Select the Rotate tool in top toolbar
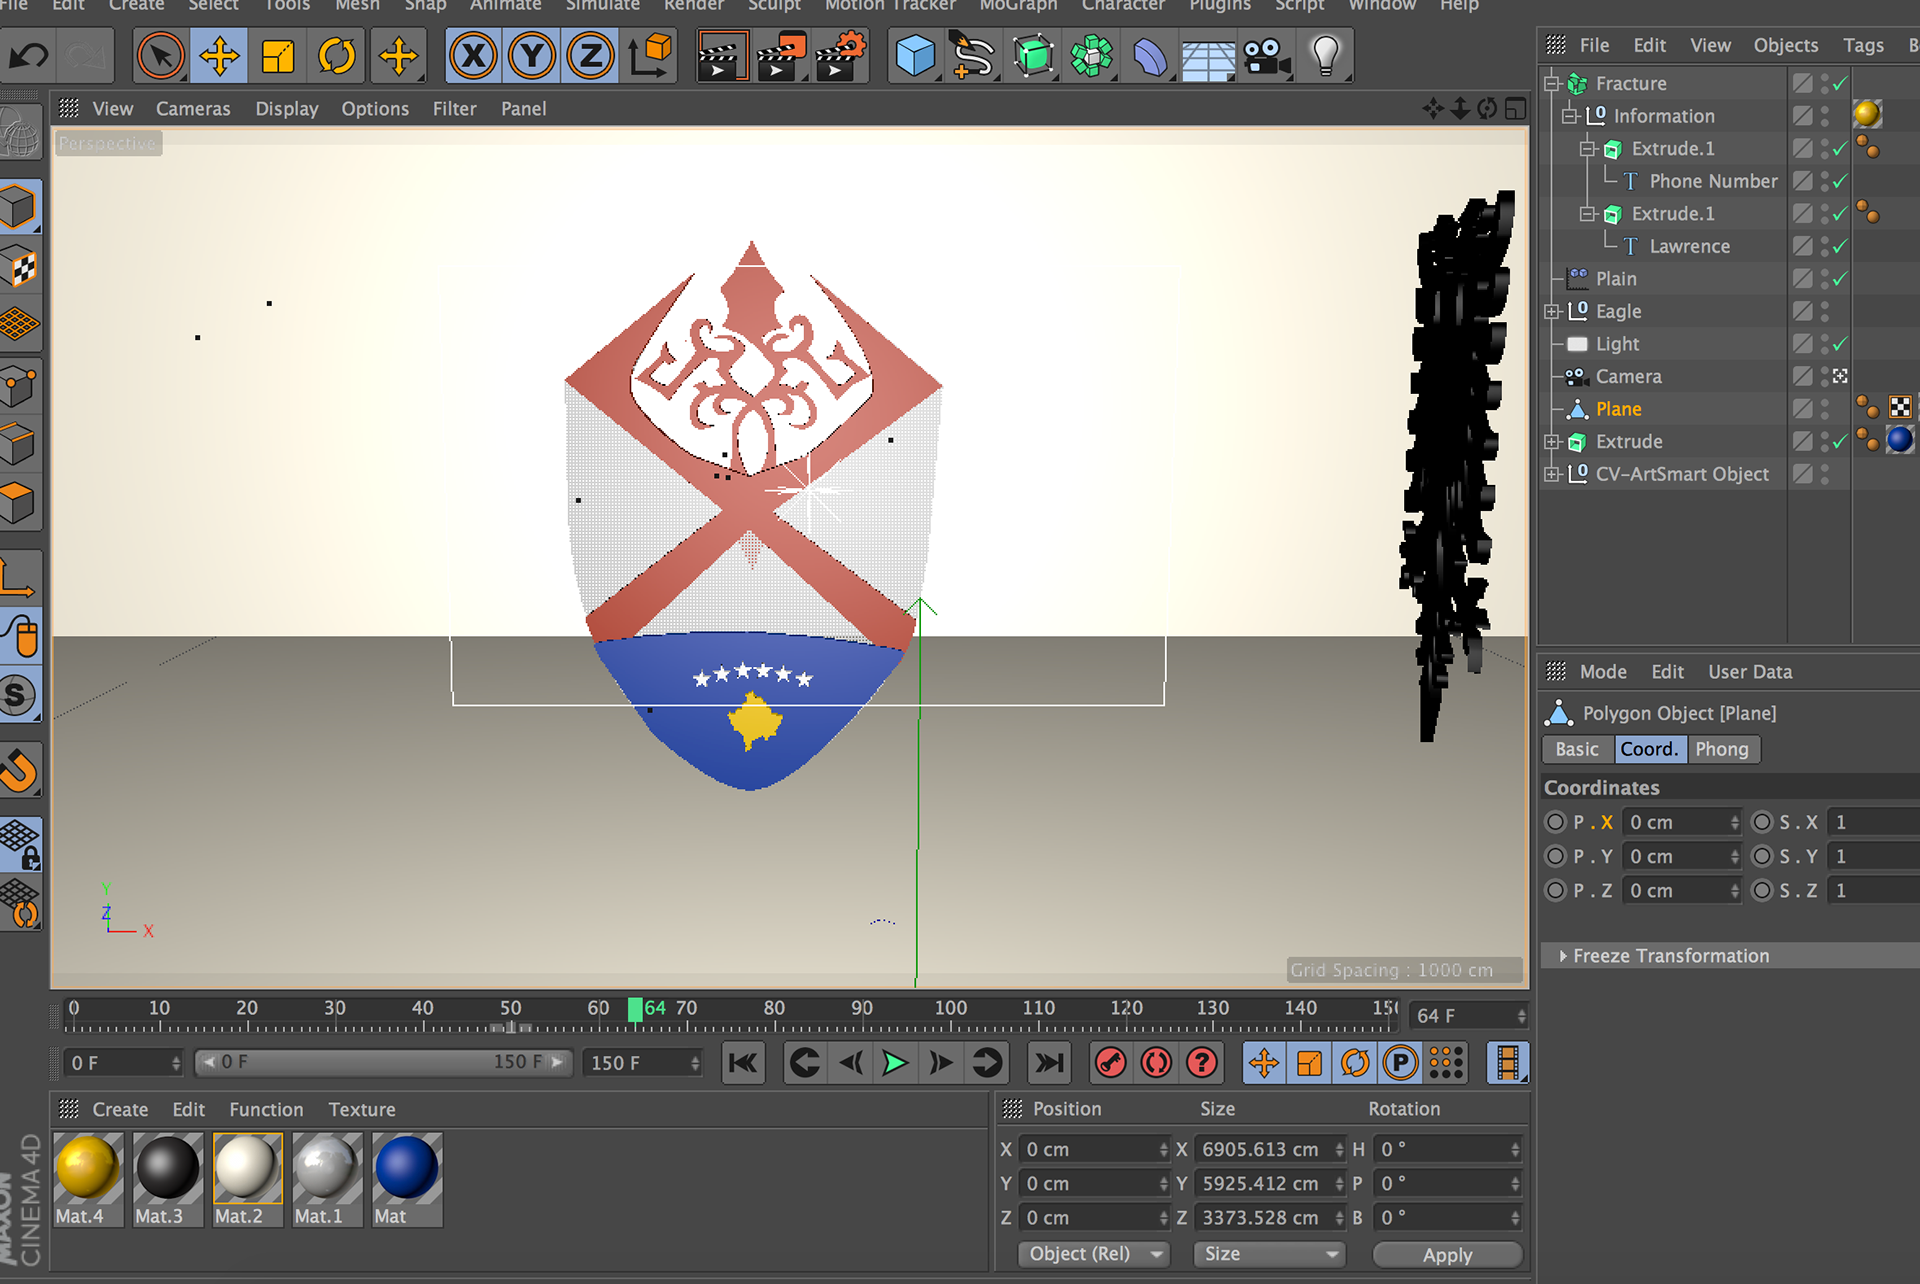 click(337, 56)
